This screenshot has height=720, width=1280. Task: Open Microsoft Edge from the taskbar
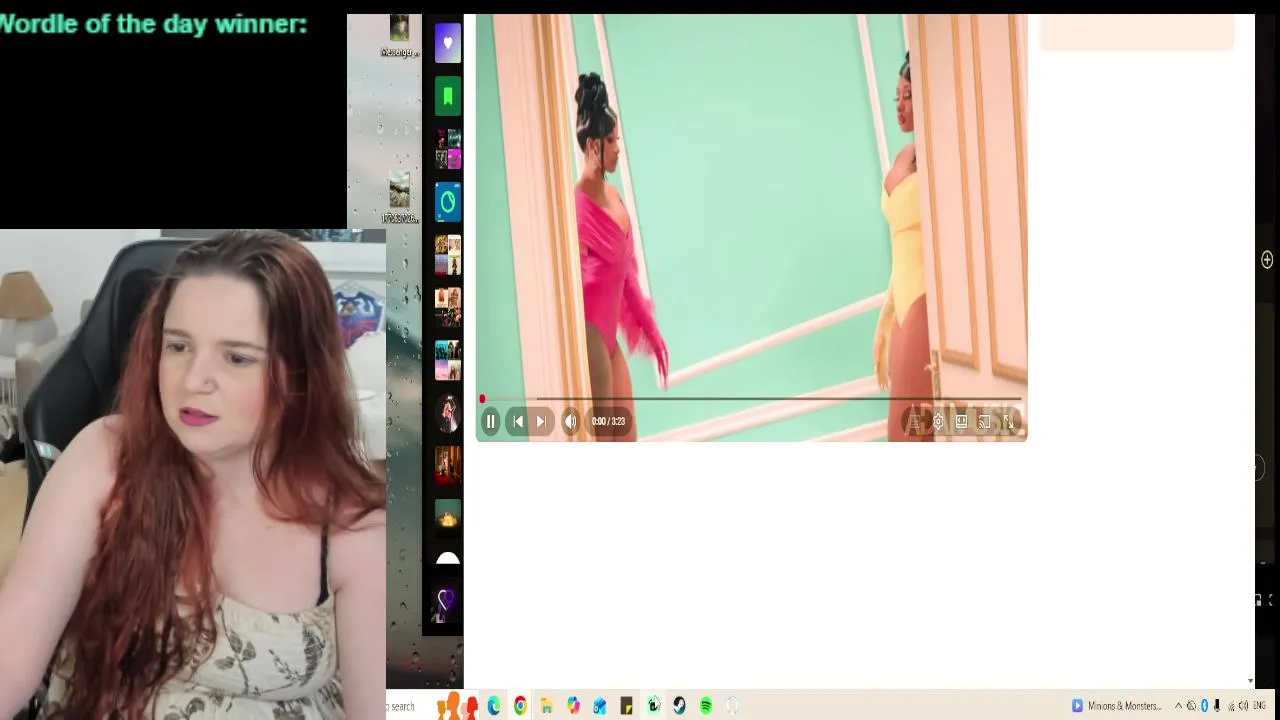[494, 707]
